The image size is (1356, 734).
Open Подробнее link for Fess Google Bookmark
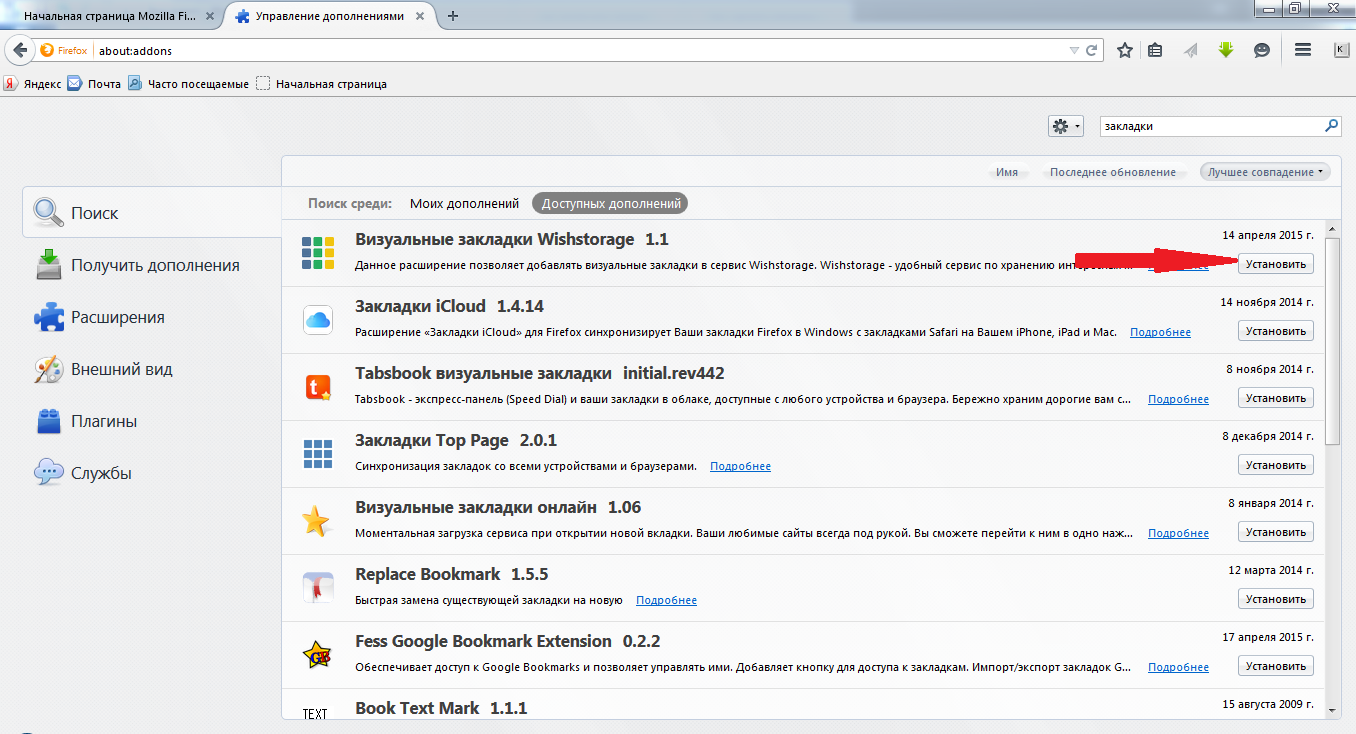(1178, 667)
